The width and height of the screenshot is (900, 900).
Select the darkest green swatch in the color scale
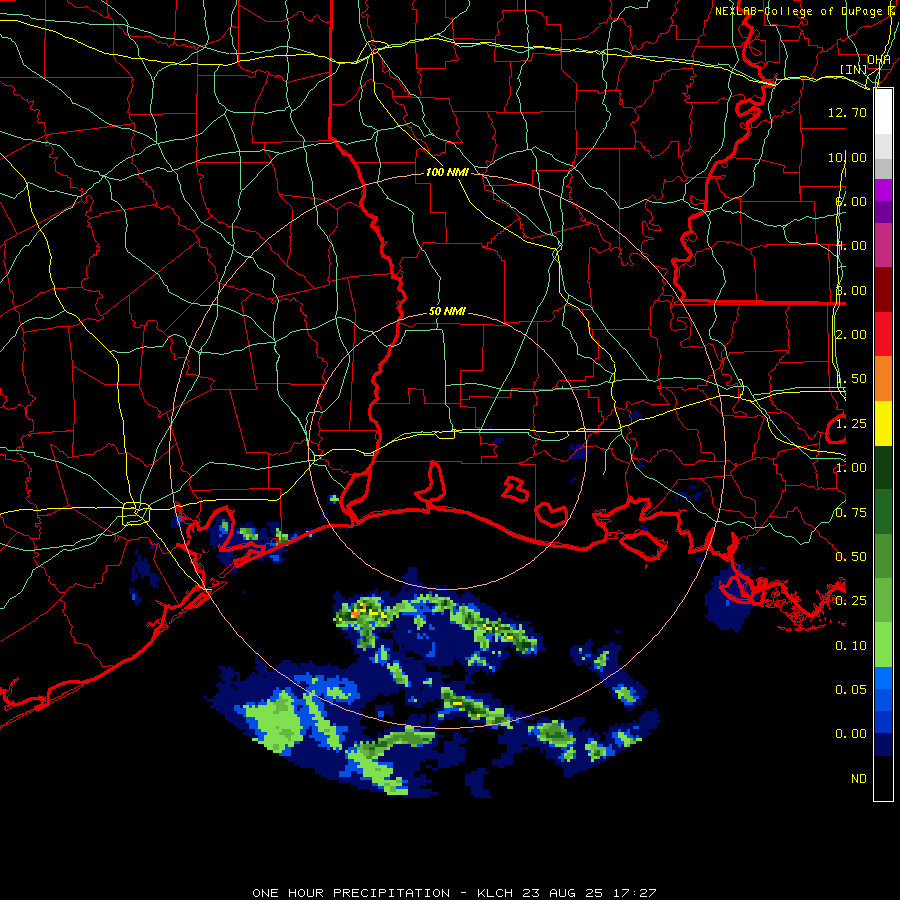[883, 467]
